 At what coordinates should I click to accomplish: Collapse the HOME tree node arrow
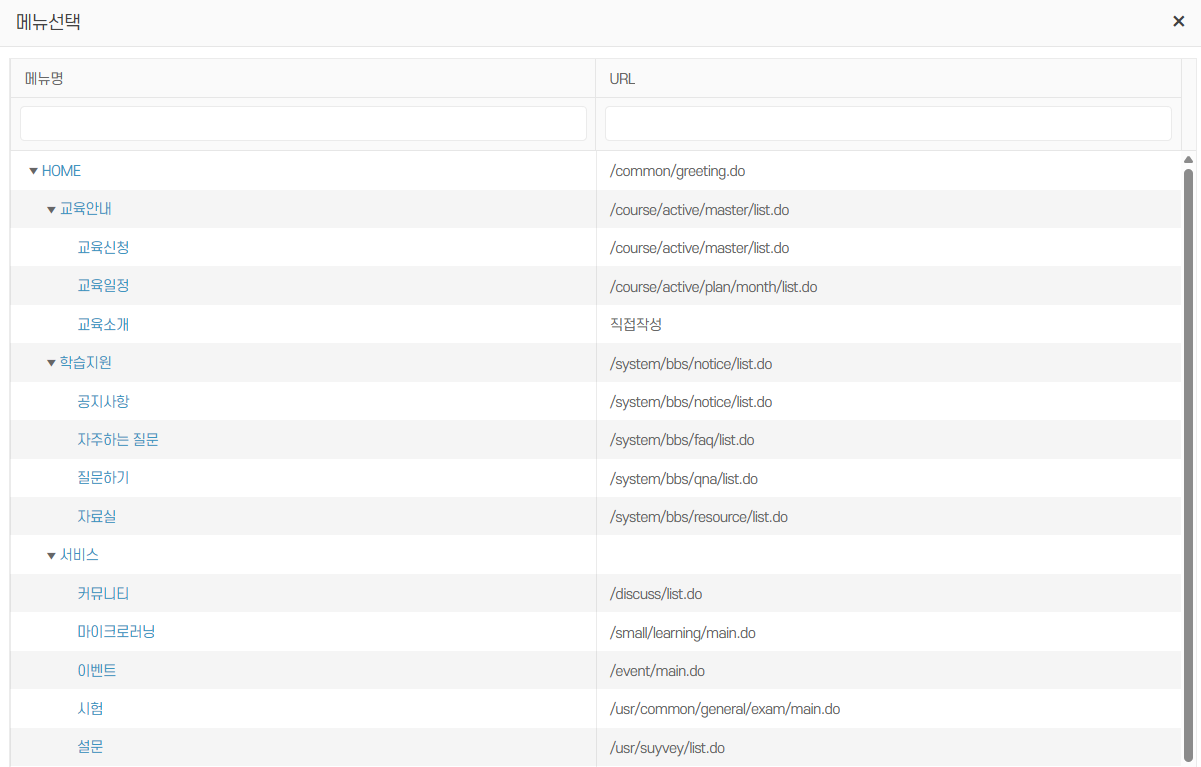33,171
